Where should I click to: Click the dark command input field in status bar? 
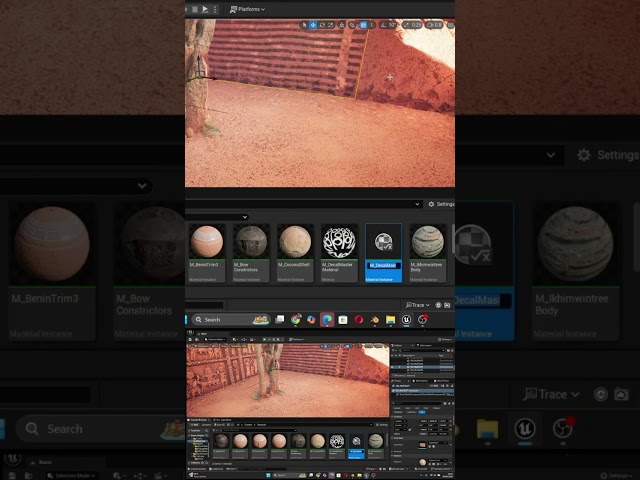(204, 305)
